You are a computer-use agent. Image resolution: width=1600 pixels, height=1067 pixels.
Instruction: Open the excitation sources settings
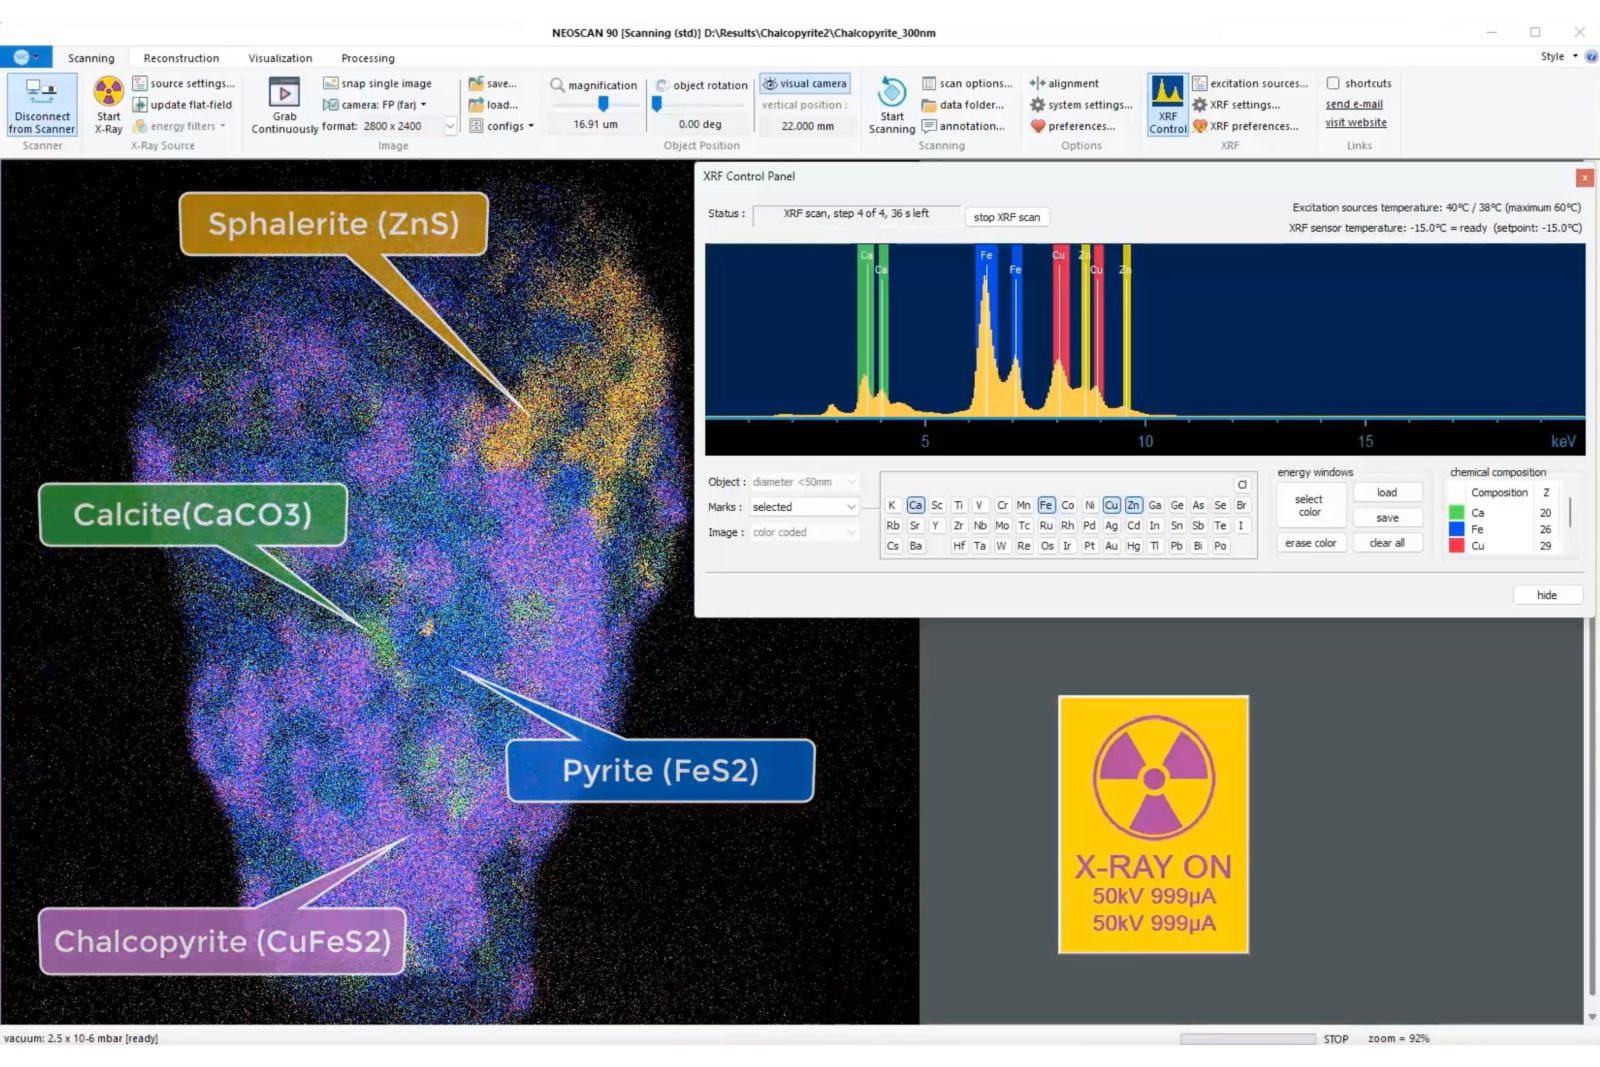(1251, 84)
